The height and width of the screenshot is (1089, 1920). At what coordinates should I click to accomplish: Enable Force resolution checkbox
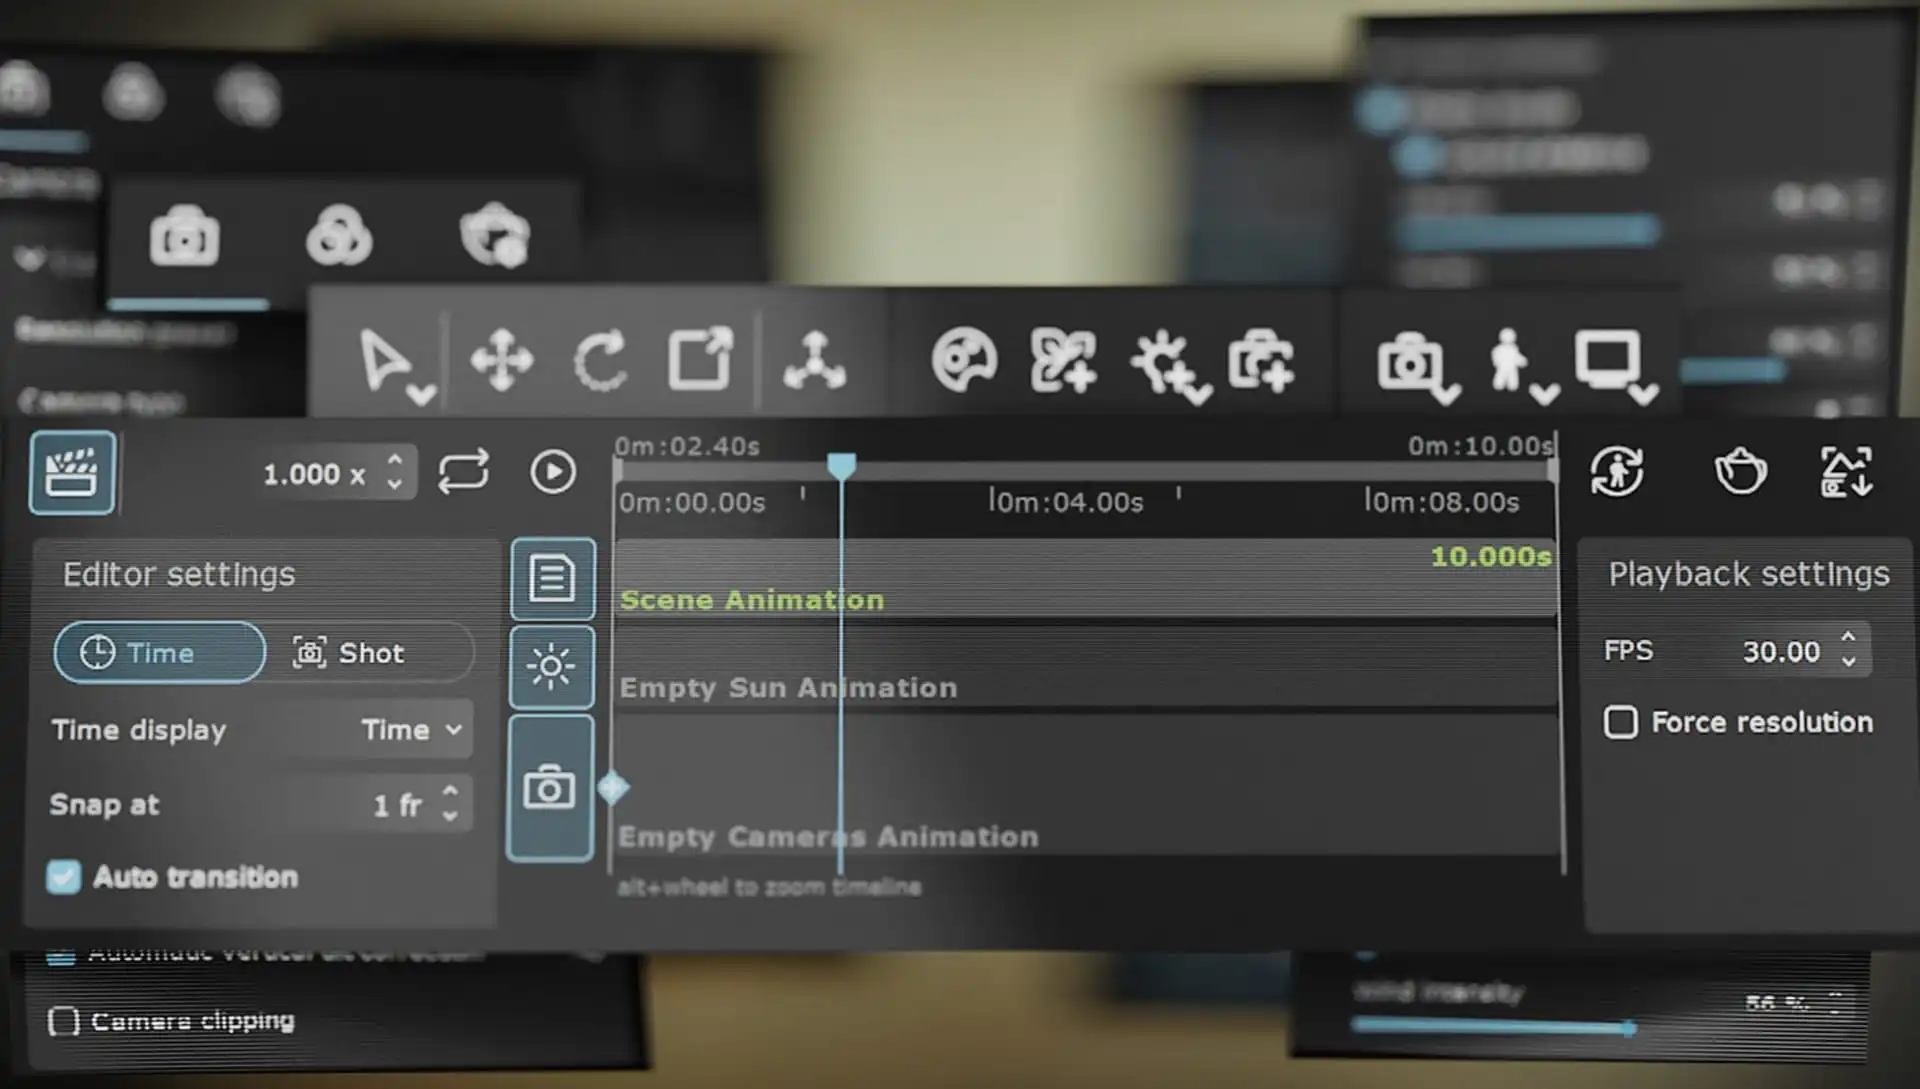(1619, 722)
